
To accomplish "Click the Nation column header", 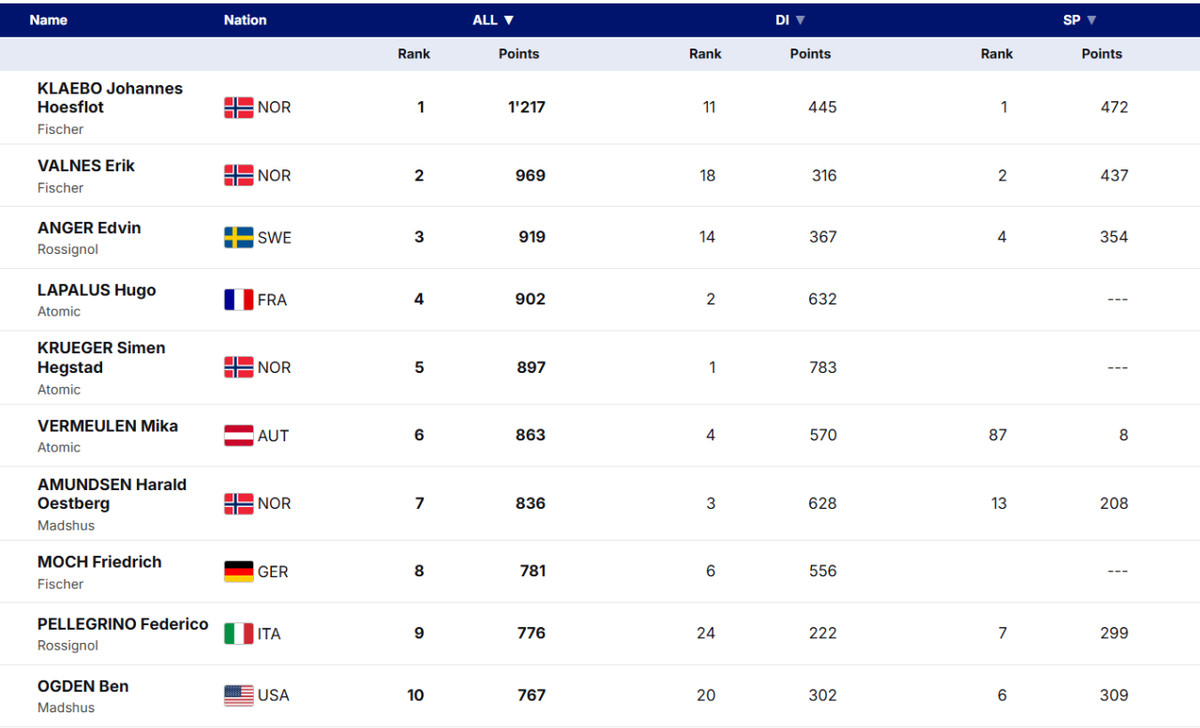I will pos(245,20).
